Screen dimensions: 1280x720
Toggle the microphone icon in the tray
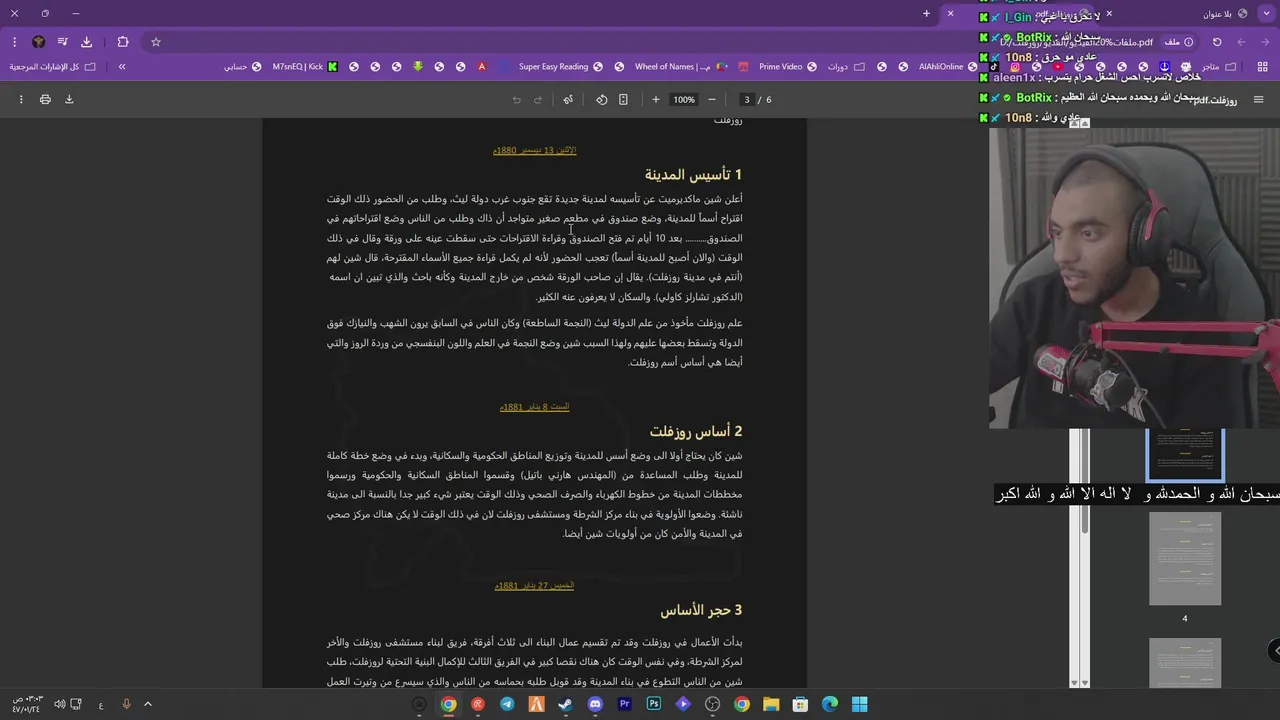pos(126,704)
